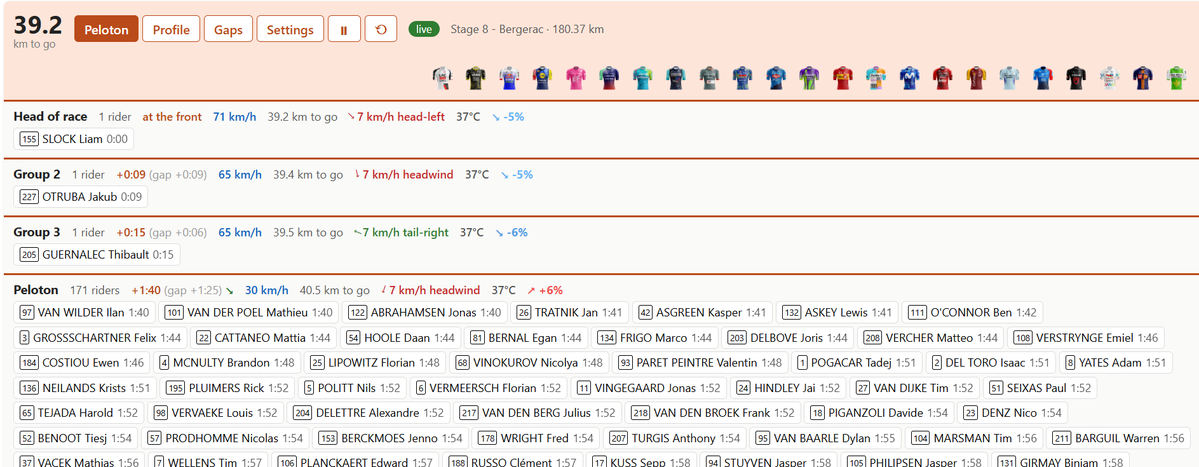Select the blue jersey with red sleeves
Viewport: 1199px width, 467px height.
(x=1043, y=77)
